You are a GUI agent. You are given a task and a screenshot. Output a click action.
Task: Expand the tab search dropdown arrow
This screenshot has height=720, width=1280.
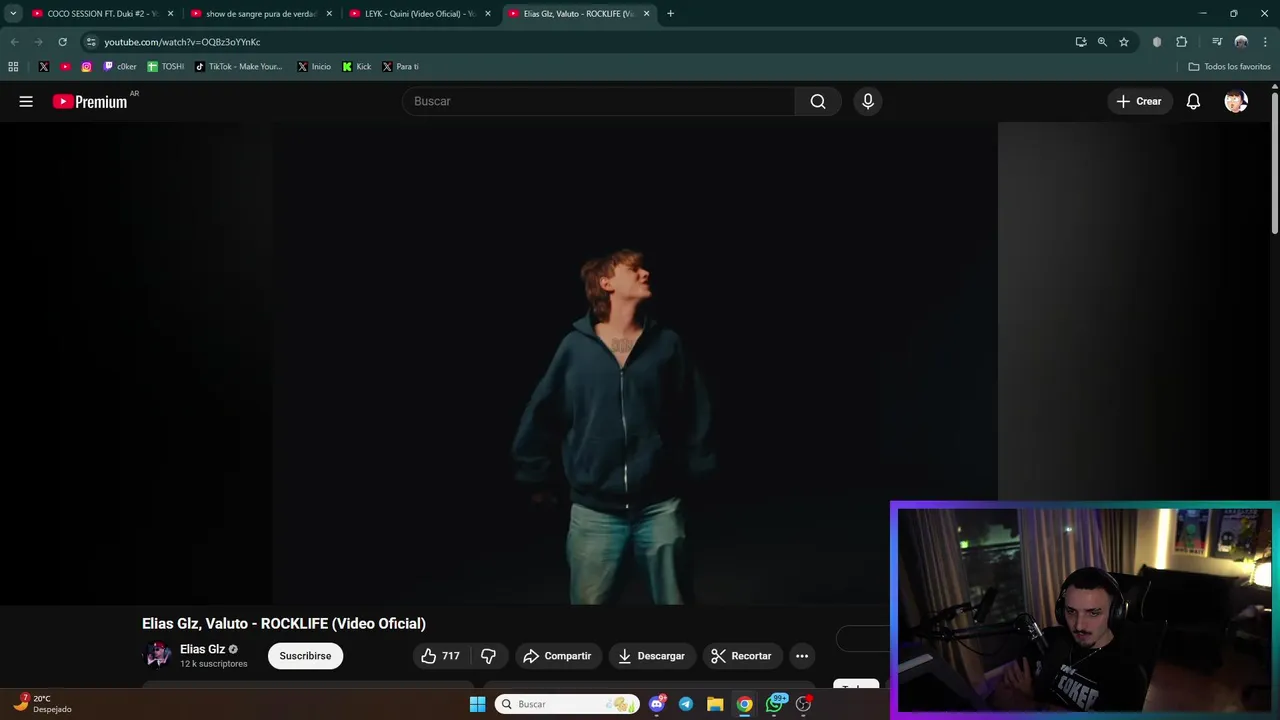click(x=13, y=14)
